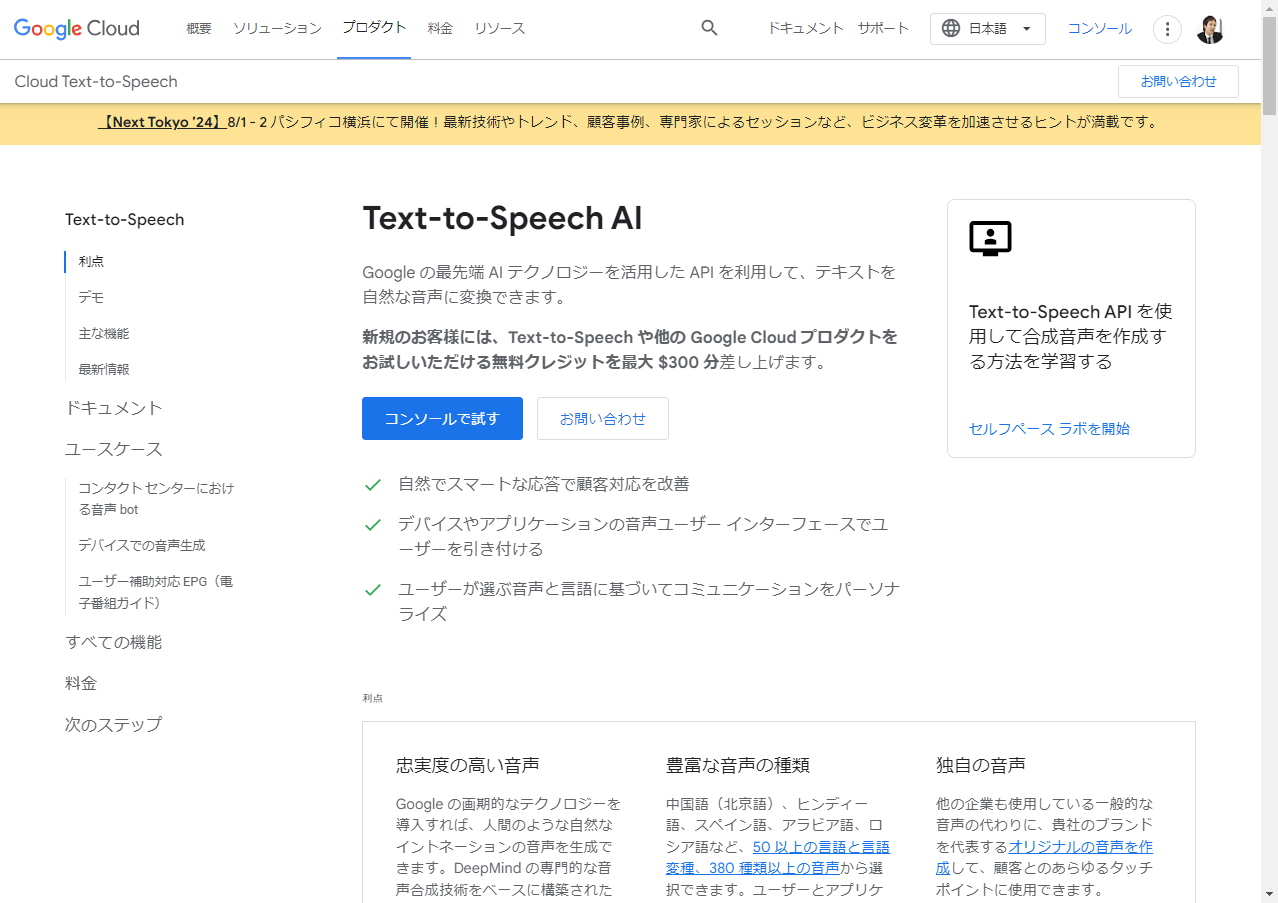The width and height of the screenshot is (1278, 903).
Task: Open the Next Tokyo '24 banner link
Action: tap(163, 122)
